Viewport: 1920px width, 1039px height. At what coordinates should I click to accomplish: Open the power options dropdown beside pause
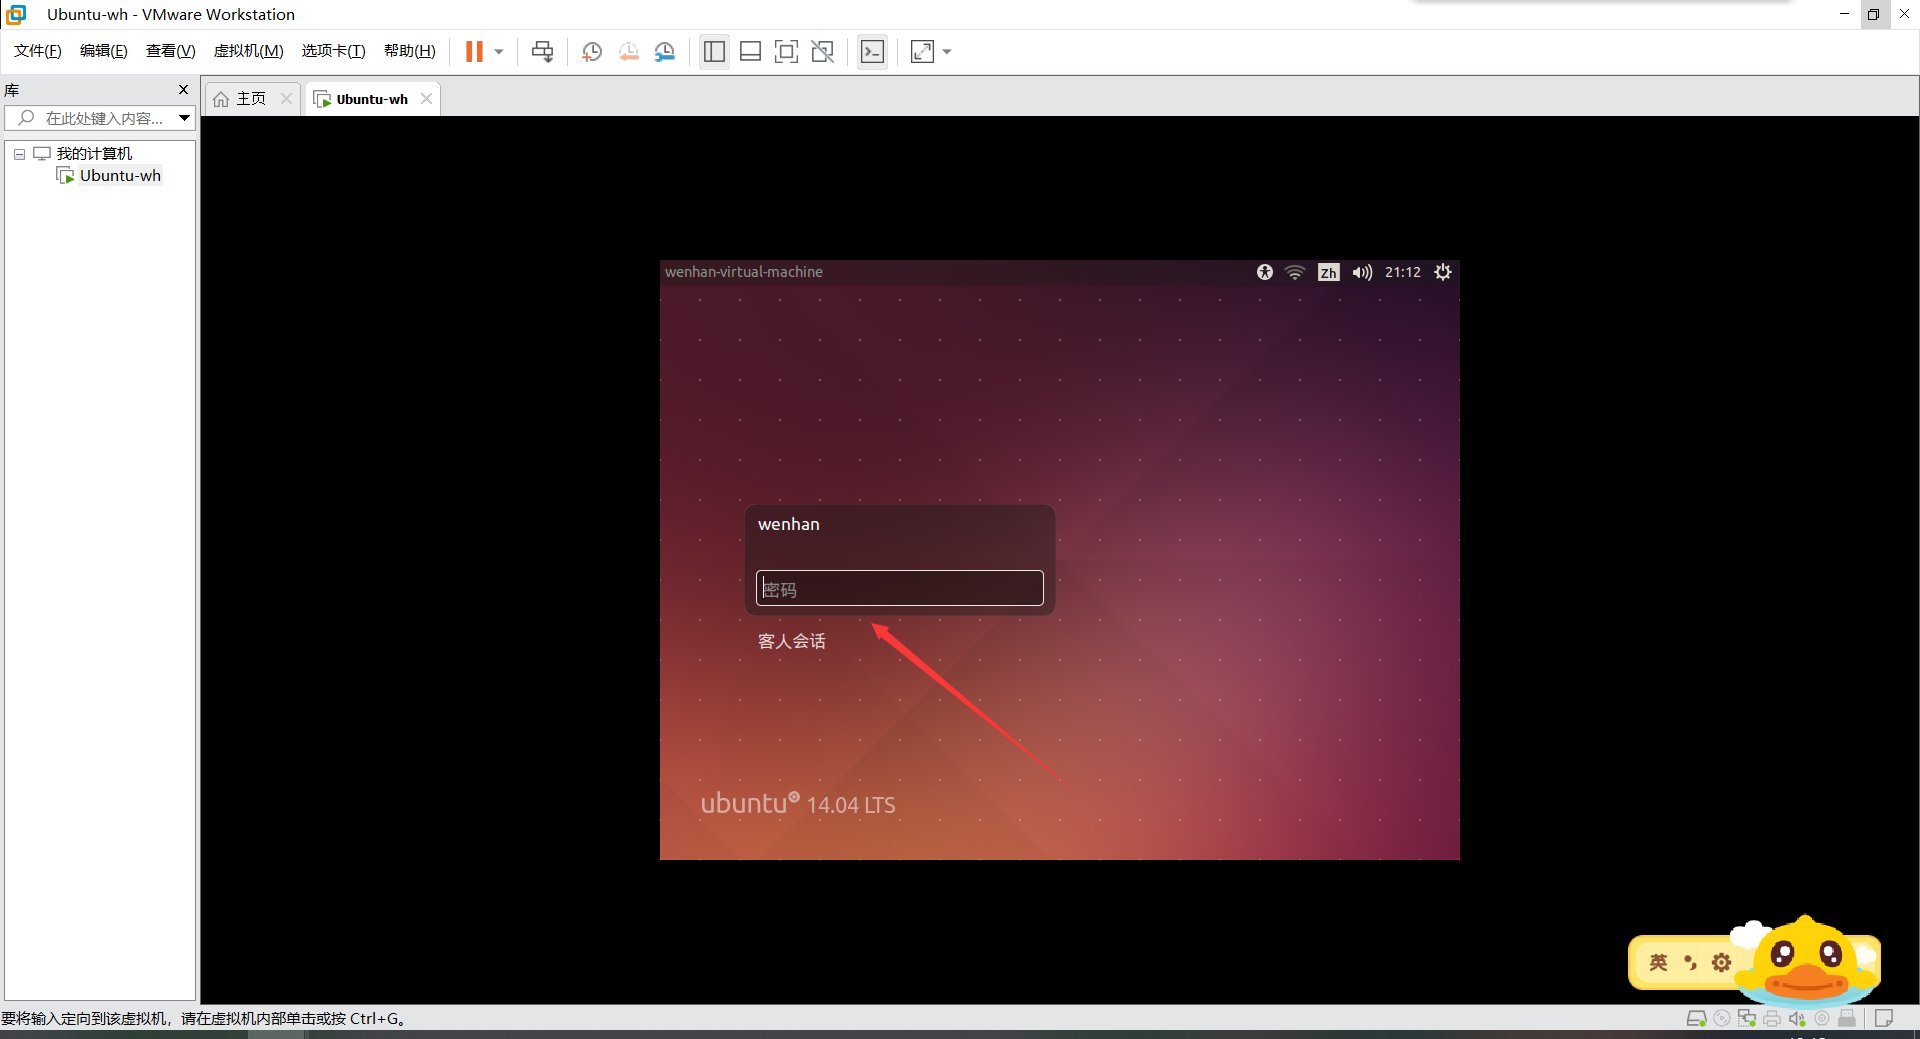click(499, 52)
